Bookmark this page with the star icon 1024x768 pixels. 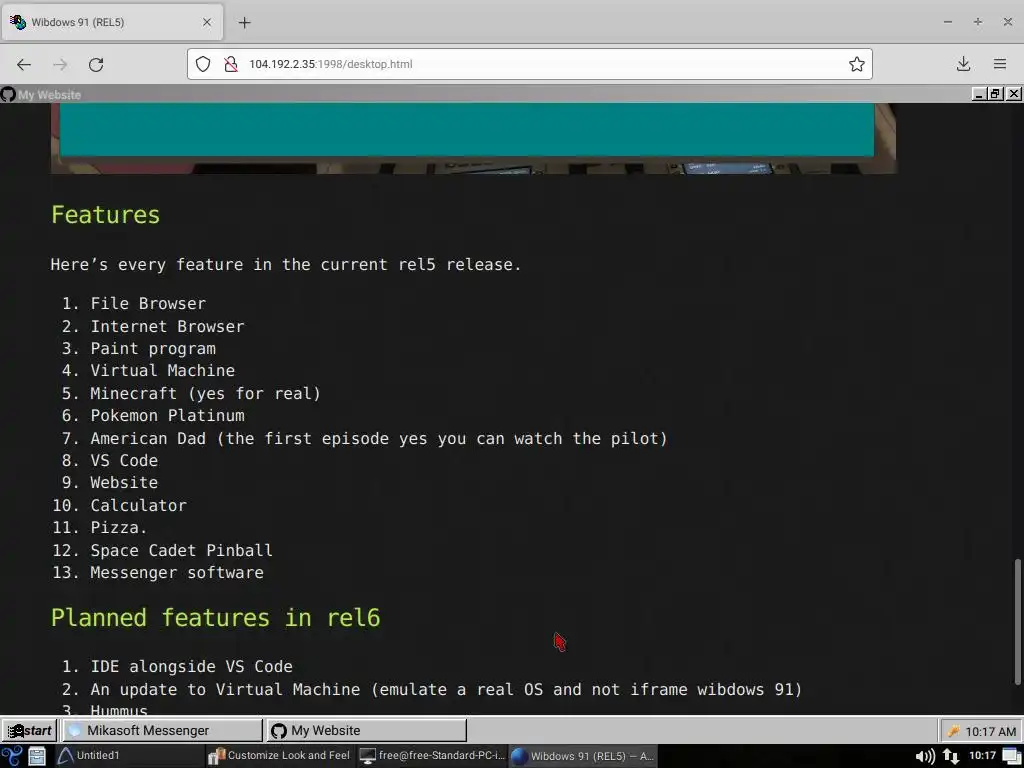(857, 64)
